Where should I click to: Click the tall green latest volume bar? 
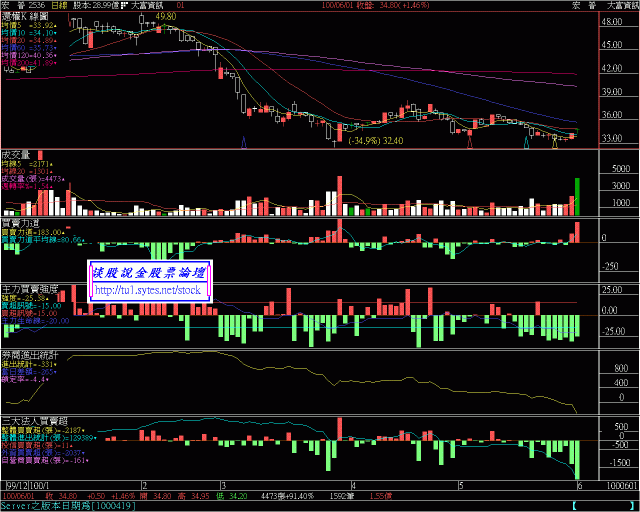pos(577,197)
